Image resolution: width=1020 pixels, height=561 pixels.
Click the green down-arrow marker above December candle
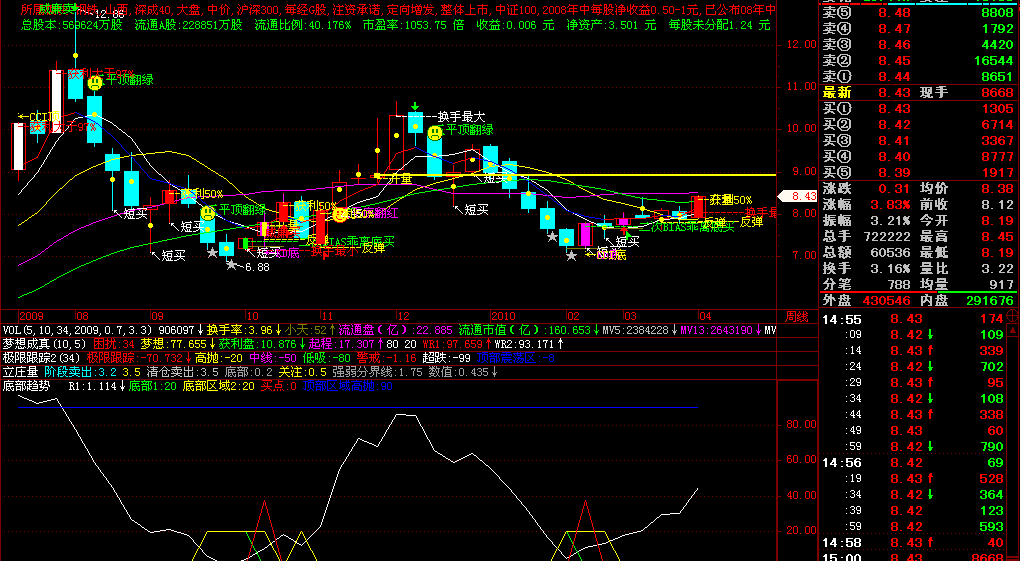pyautogui.click(x=415, y=106)
